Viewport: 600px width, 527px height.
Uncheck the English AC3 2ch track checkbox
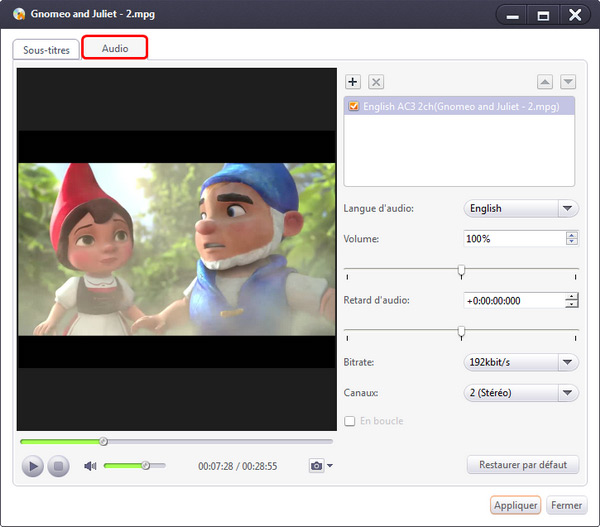(354, 106)
